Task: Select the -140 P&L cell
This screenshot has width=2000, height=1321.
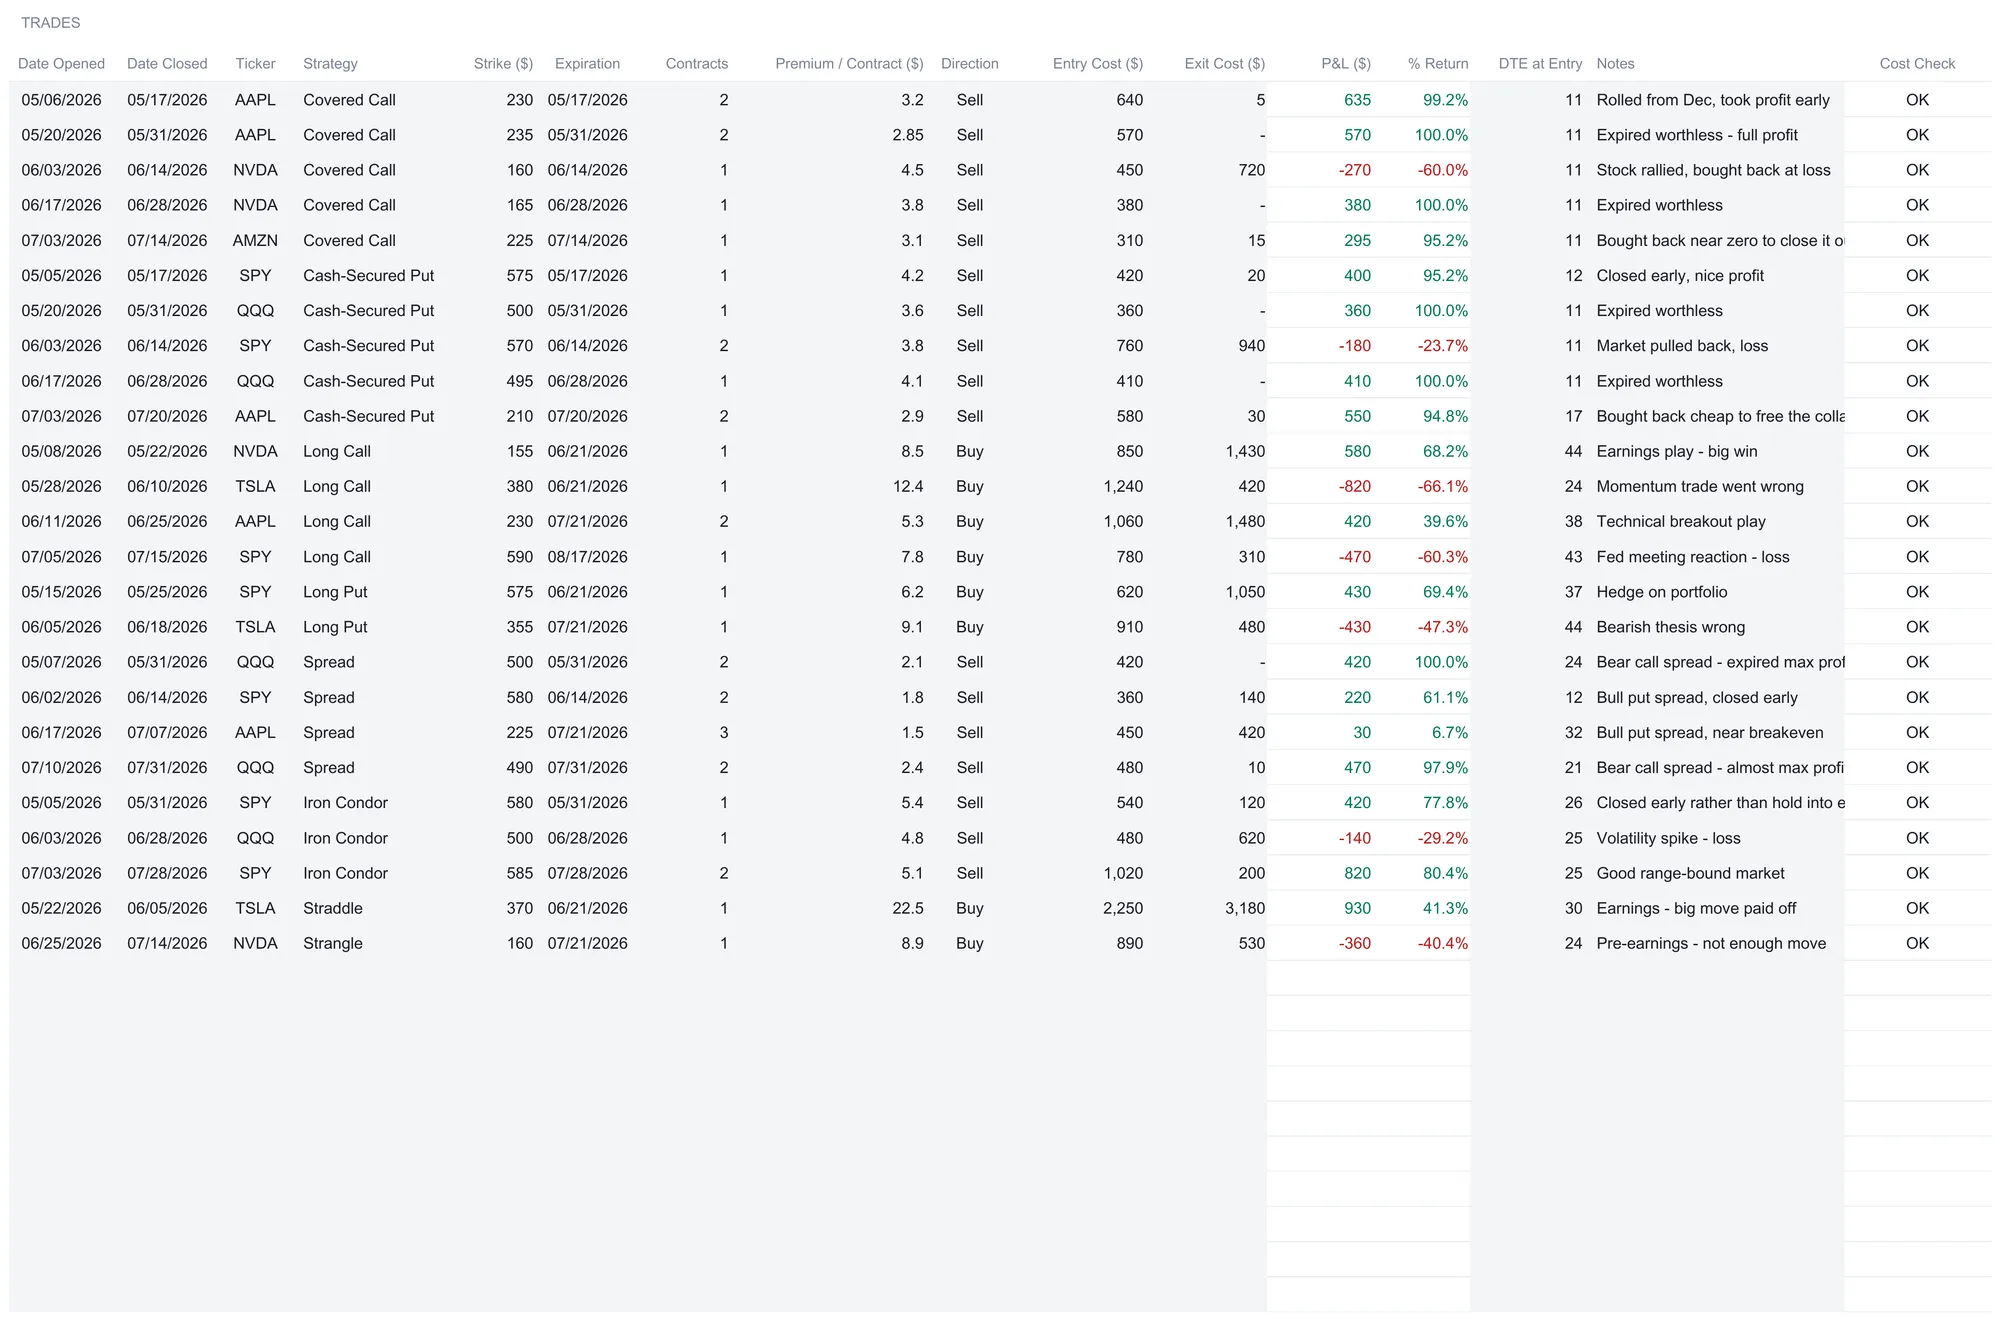Action: tap(1354, 838)
